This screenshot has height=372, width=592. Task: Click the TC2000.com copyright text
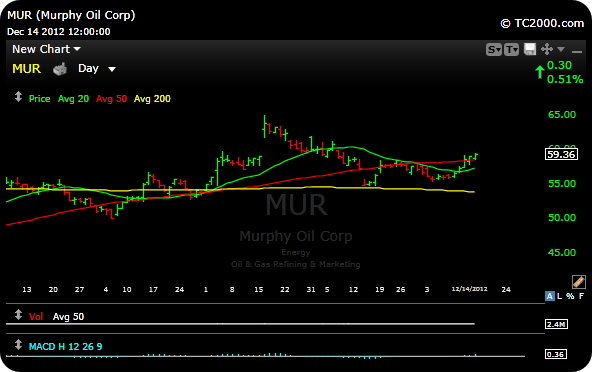pos(542,23)
